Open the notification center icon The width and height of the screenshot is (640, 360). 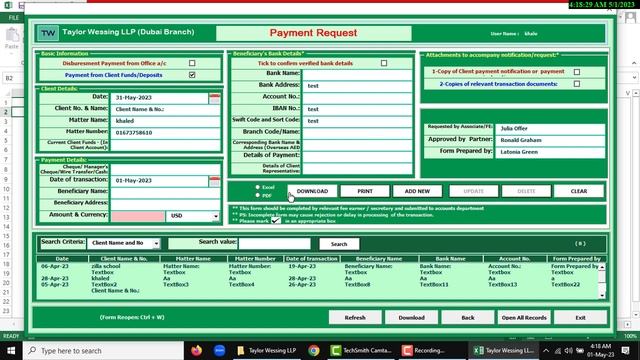tap(625, 351)
